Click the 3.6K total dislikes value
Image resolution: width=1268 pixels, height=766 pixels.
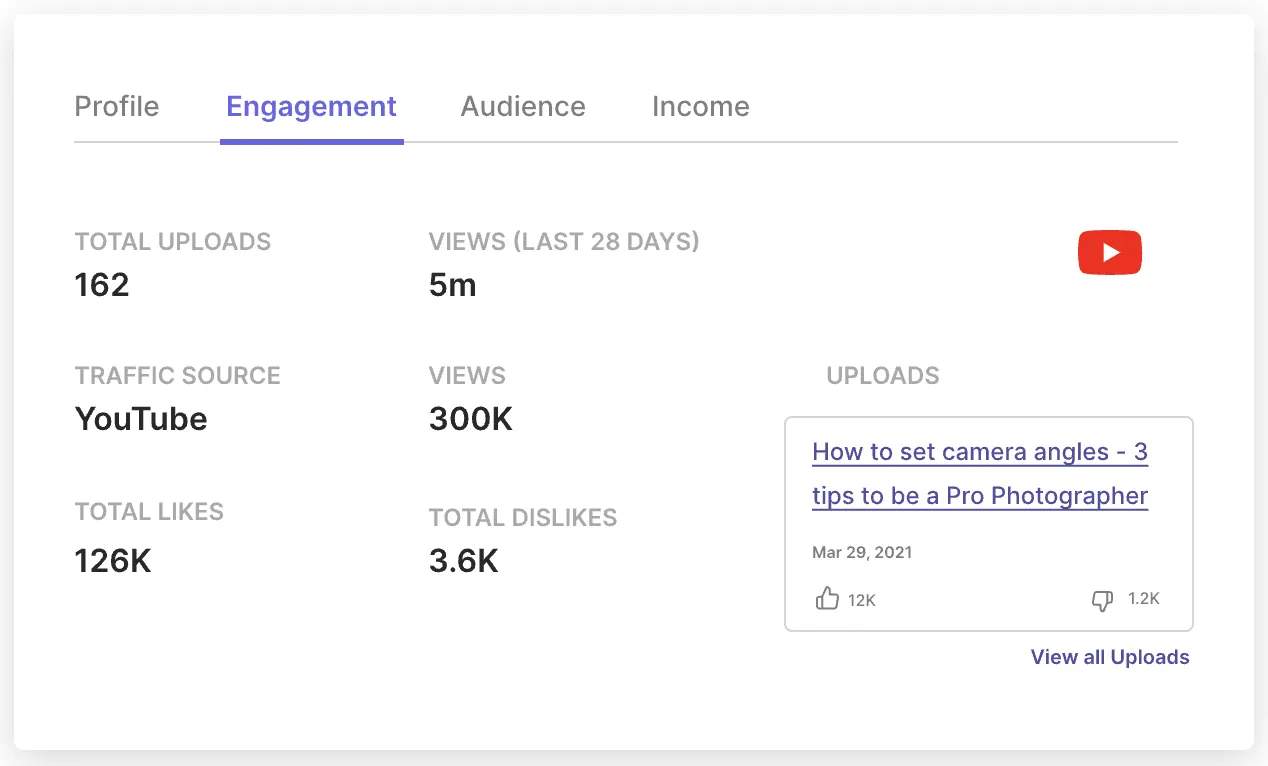pyautogui.click(x=464, y=561)
